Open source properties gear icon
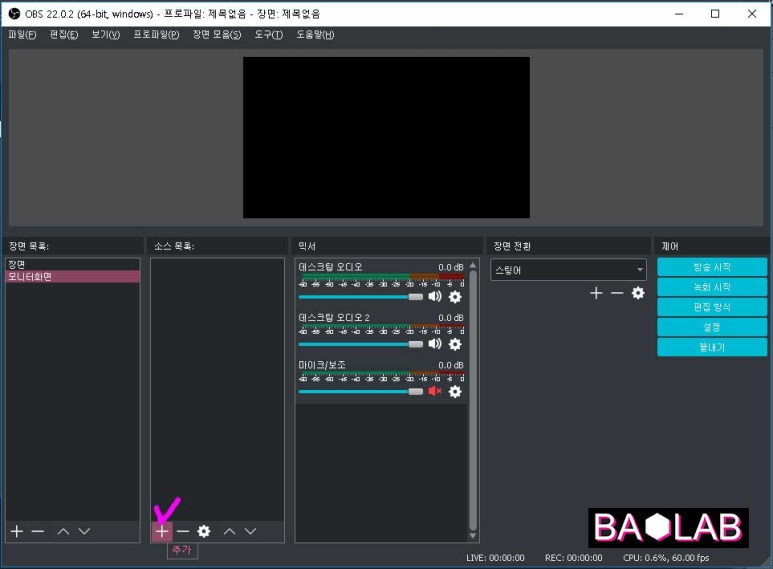 [x=204, y=532]
